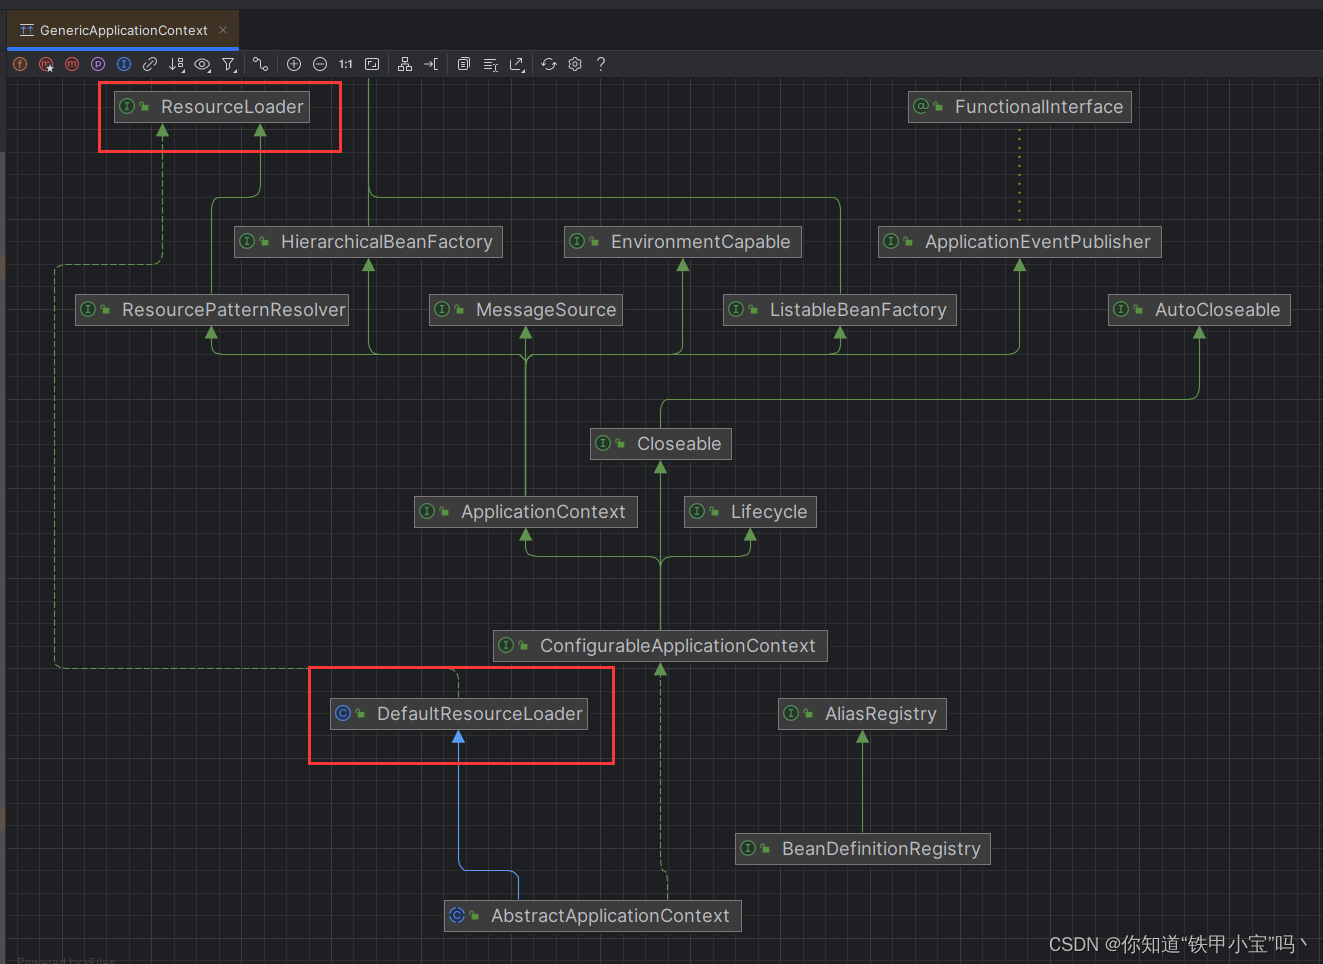Image resolution: width=1323 pixels, height=964 pixels.
Task: Open the help question mark
Action: (601, 64)
